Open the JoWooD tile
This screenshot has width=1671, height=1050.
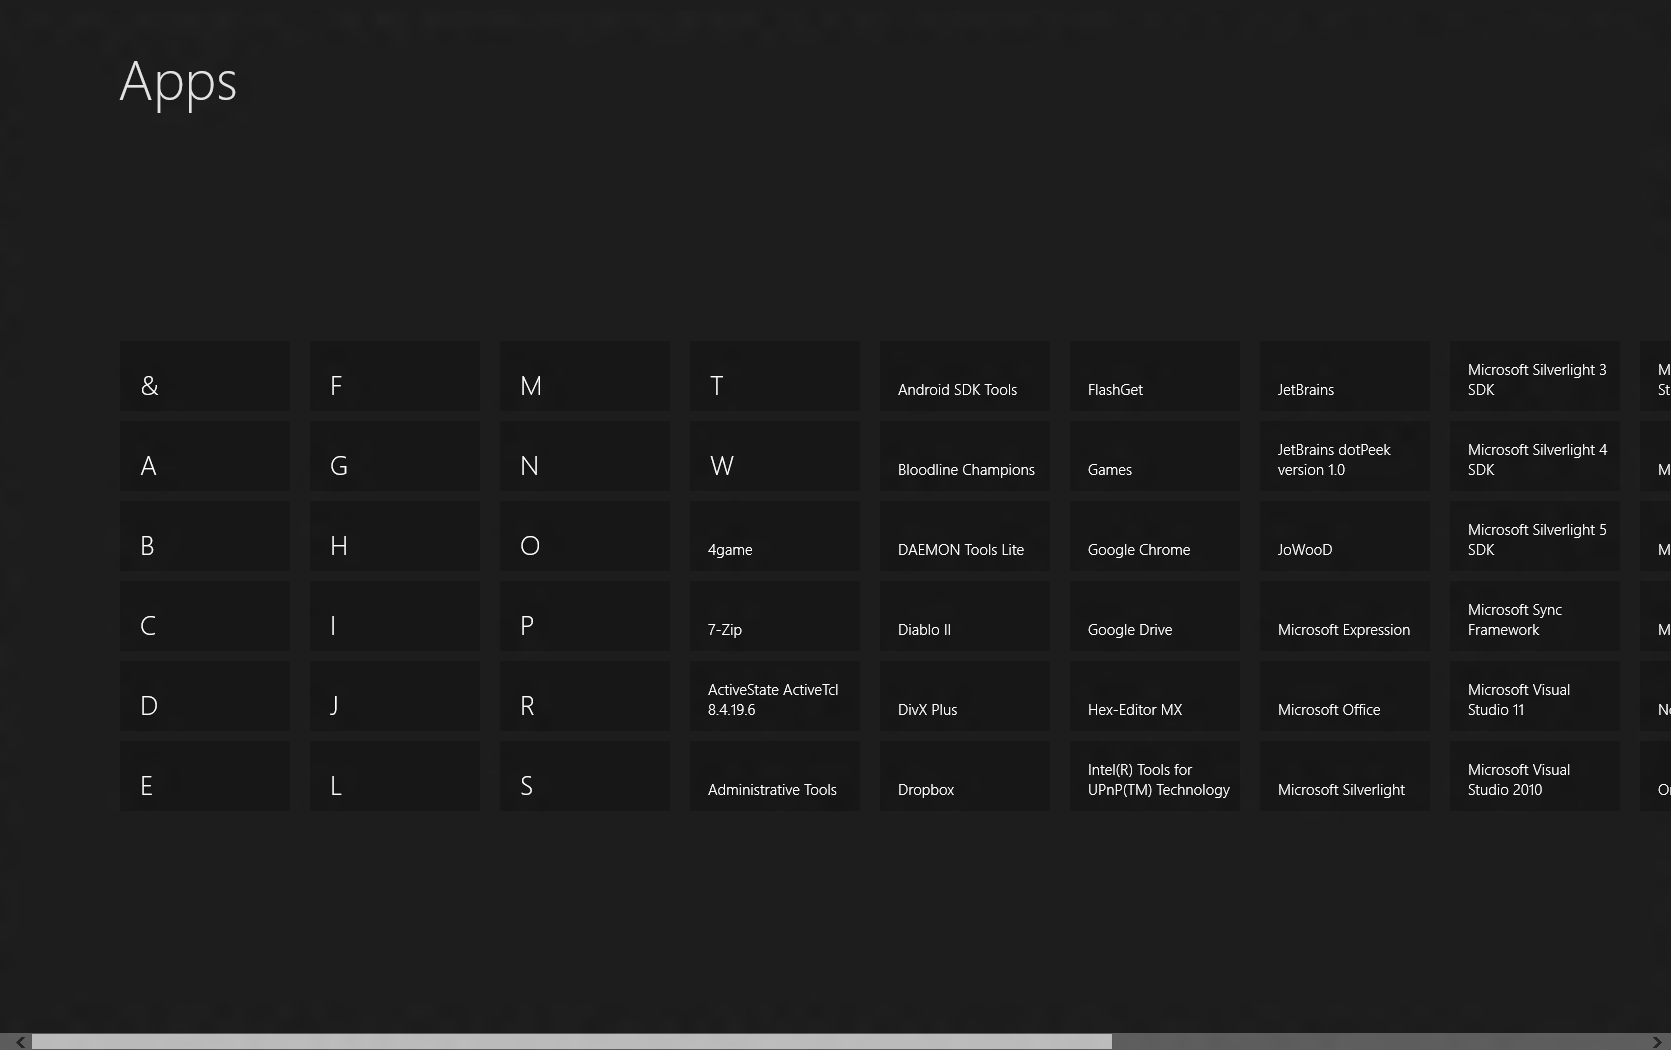tap(1345, 536)
